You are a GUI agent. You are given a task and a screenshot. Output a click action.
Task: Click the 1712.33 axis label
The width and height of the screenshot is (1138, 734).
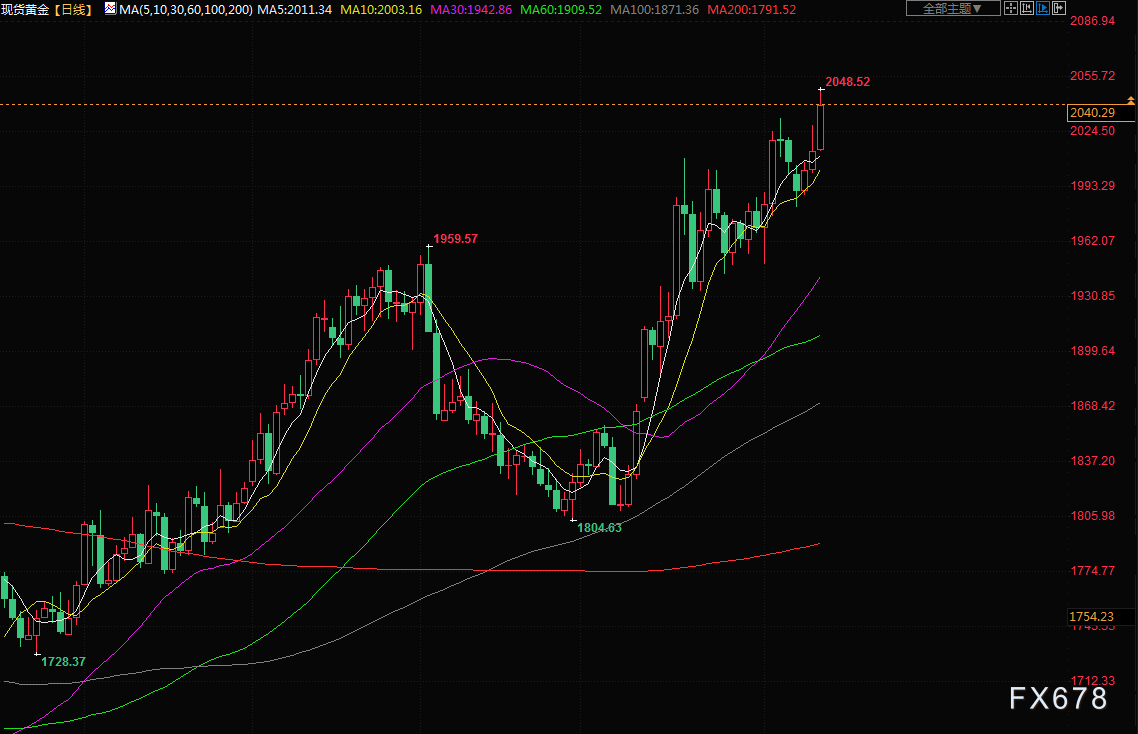1093,681
